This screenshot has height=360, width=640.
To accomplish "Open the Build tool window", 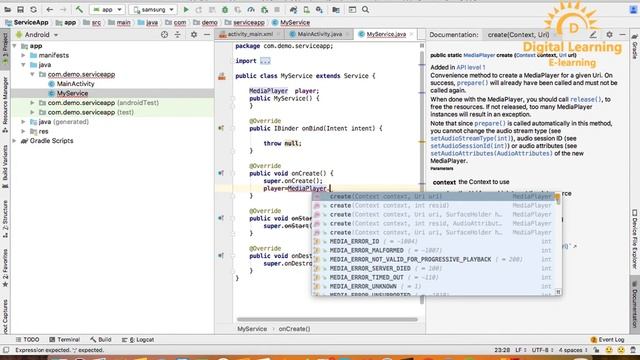I will tap(101, 340).
